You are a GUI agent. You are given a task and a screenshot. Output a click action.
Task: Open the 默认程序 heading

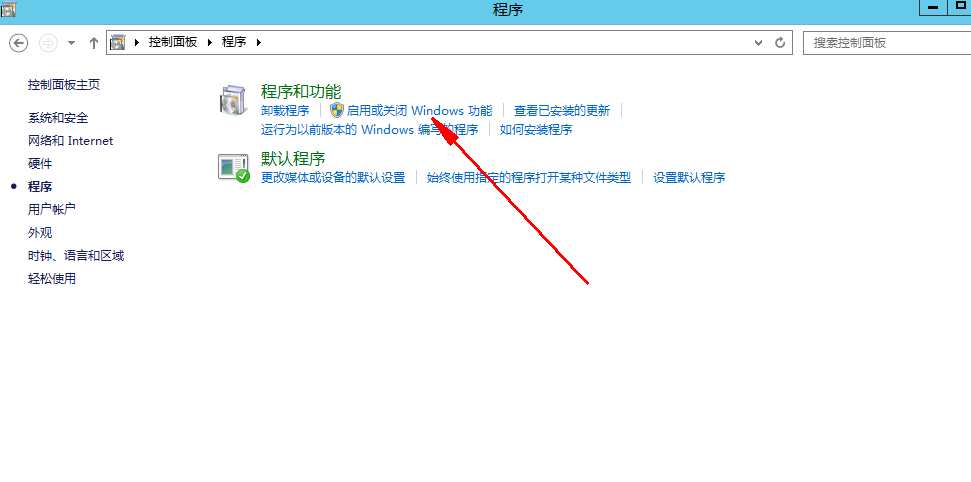point(293,159)
